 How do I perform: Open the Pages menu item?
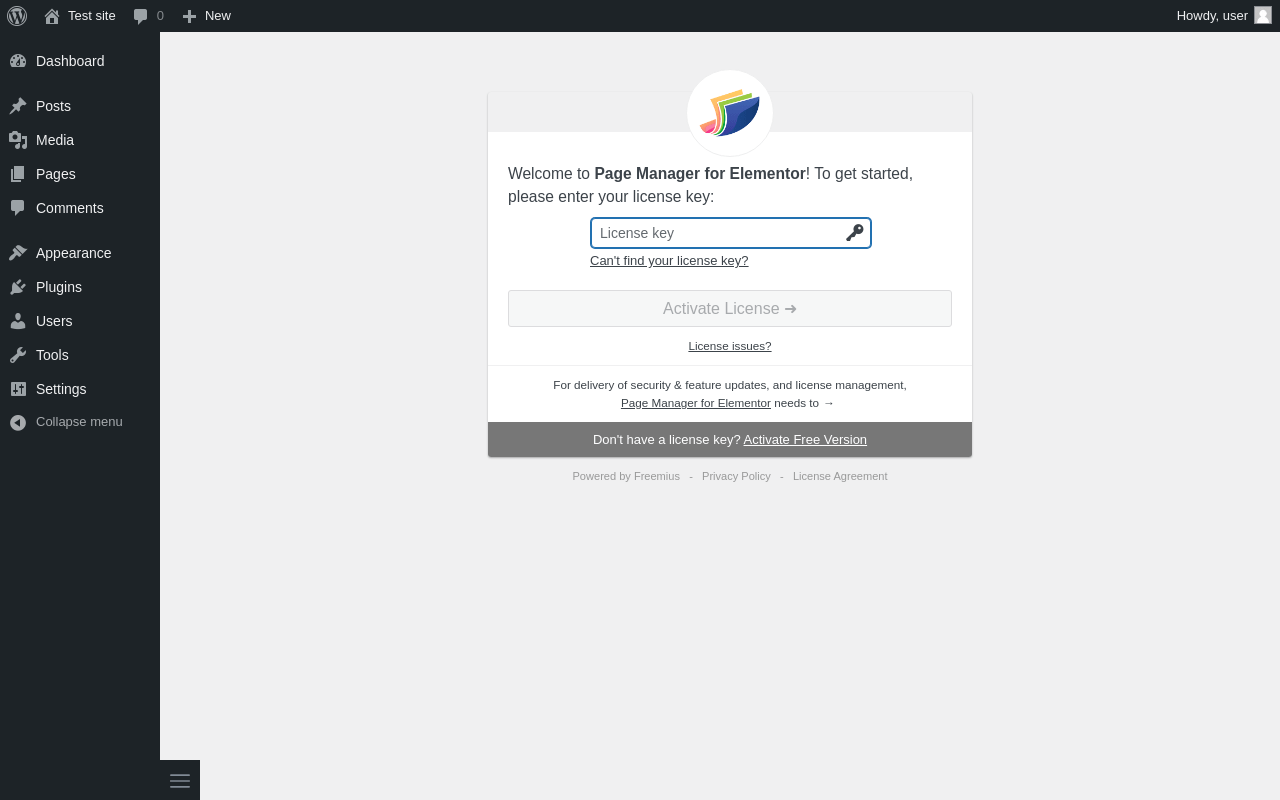[x=80, y=174]
